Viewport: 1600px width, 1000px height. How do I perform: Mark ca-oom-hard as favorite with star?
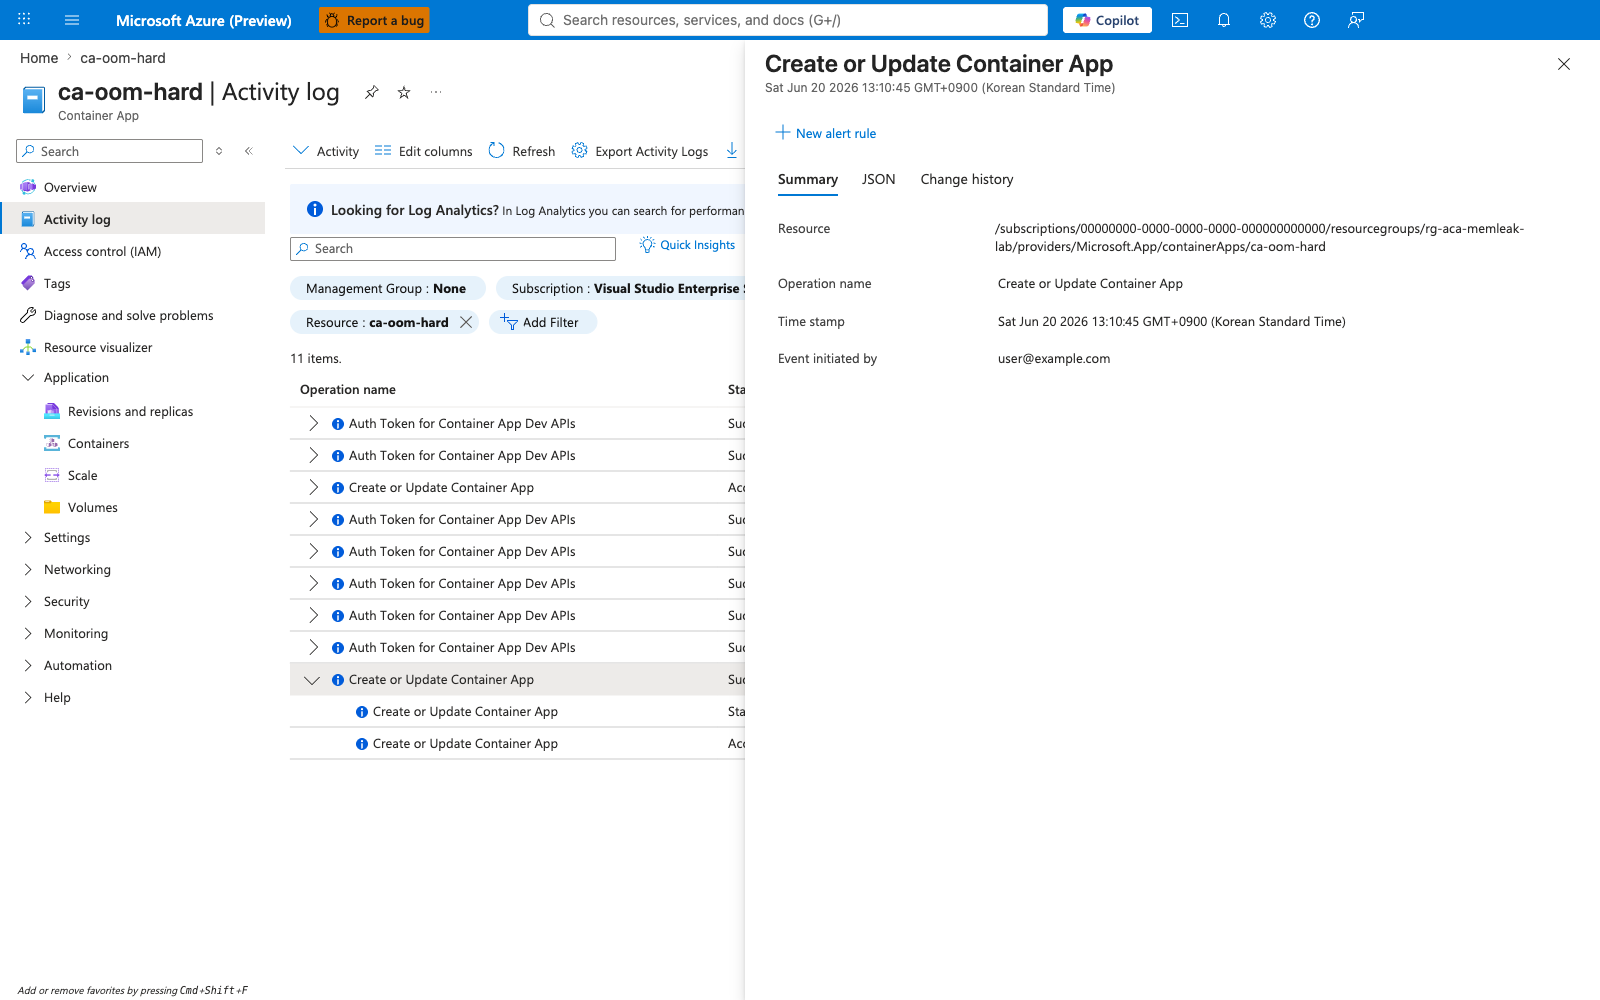[404, 92]
